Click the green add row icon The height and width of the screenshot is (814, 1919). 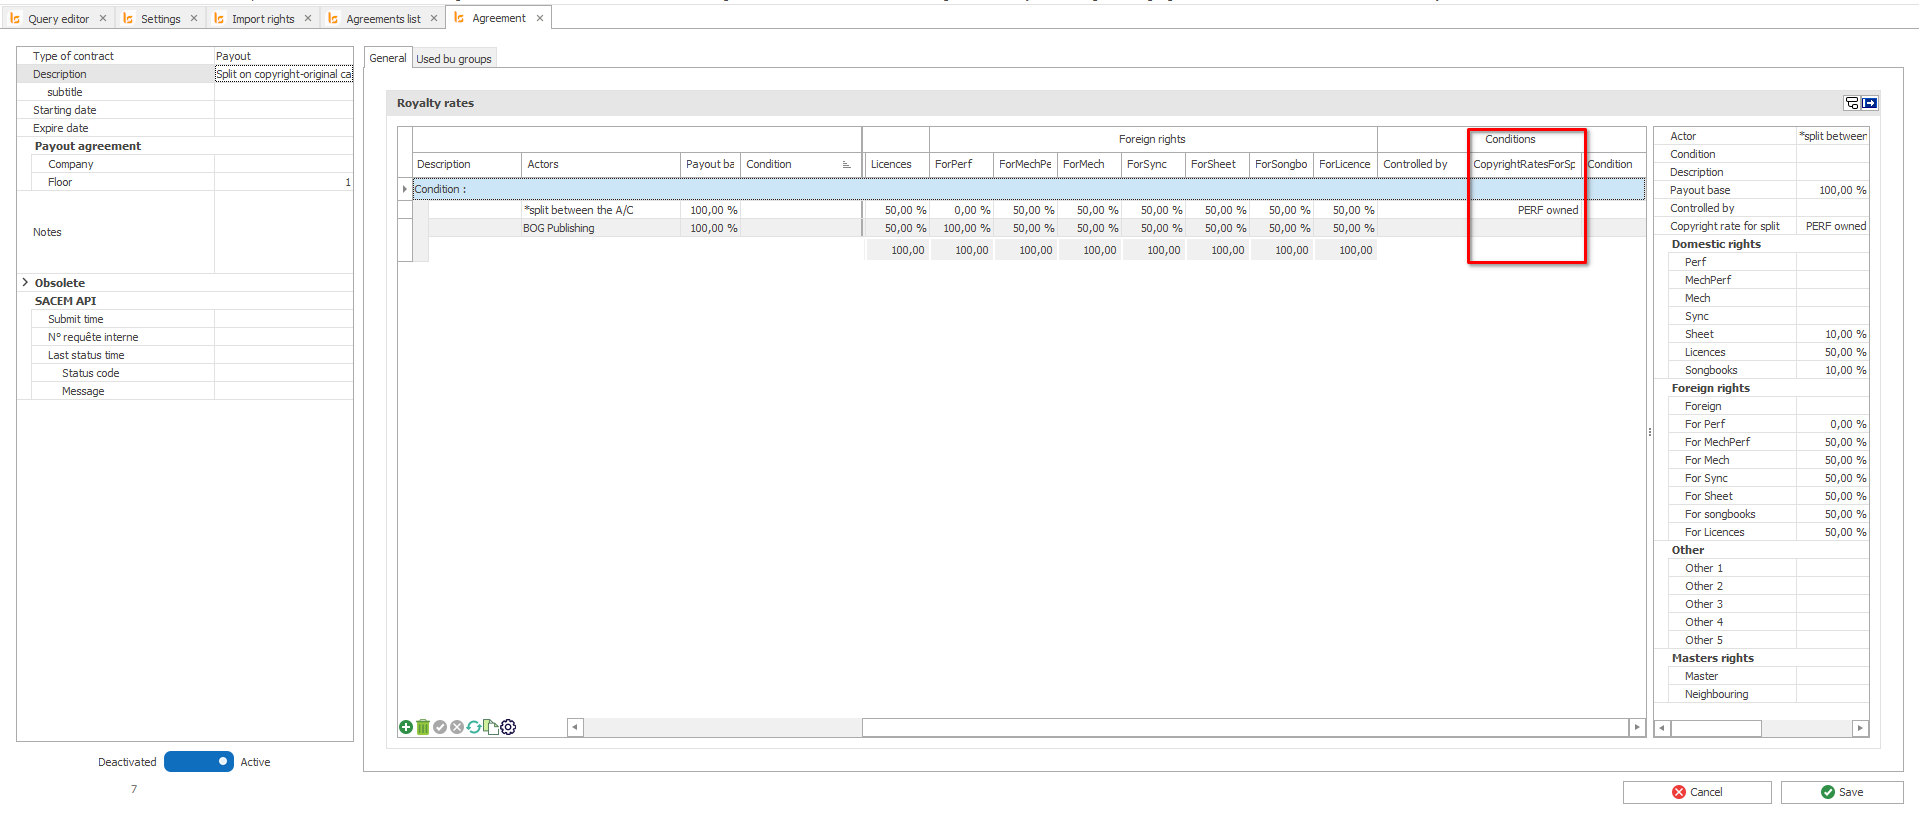pyautogui.click(x=406, y=727)
